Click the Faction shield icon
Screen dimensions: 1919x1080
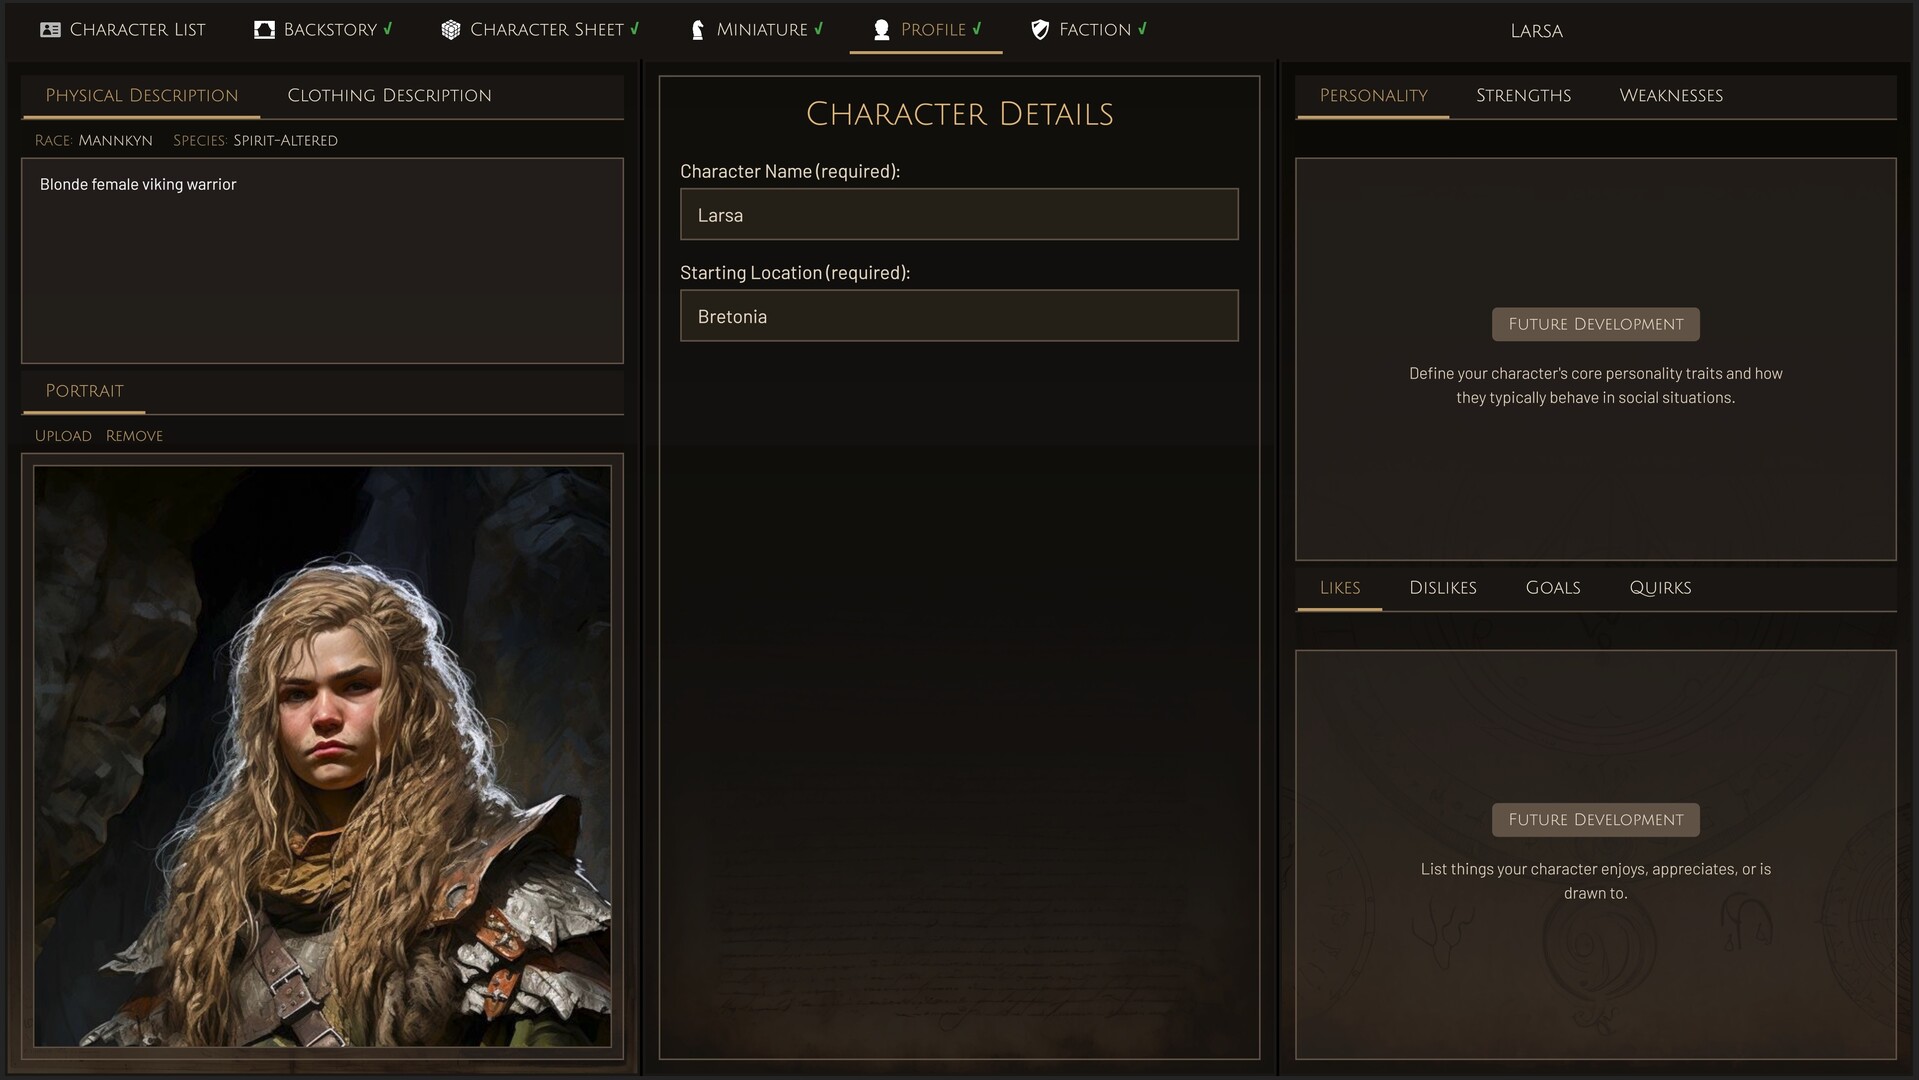point(1040,29)
